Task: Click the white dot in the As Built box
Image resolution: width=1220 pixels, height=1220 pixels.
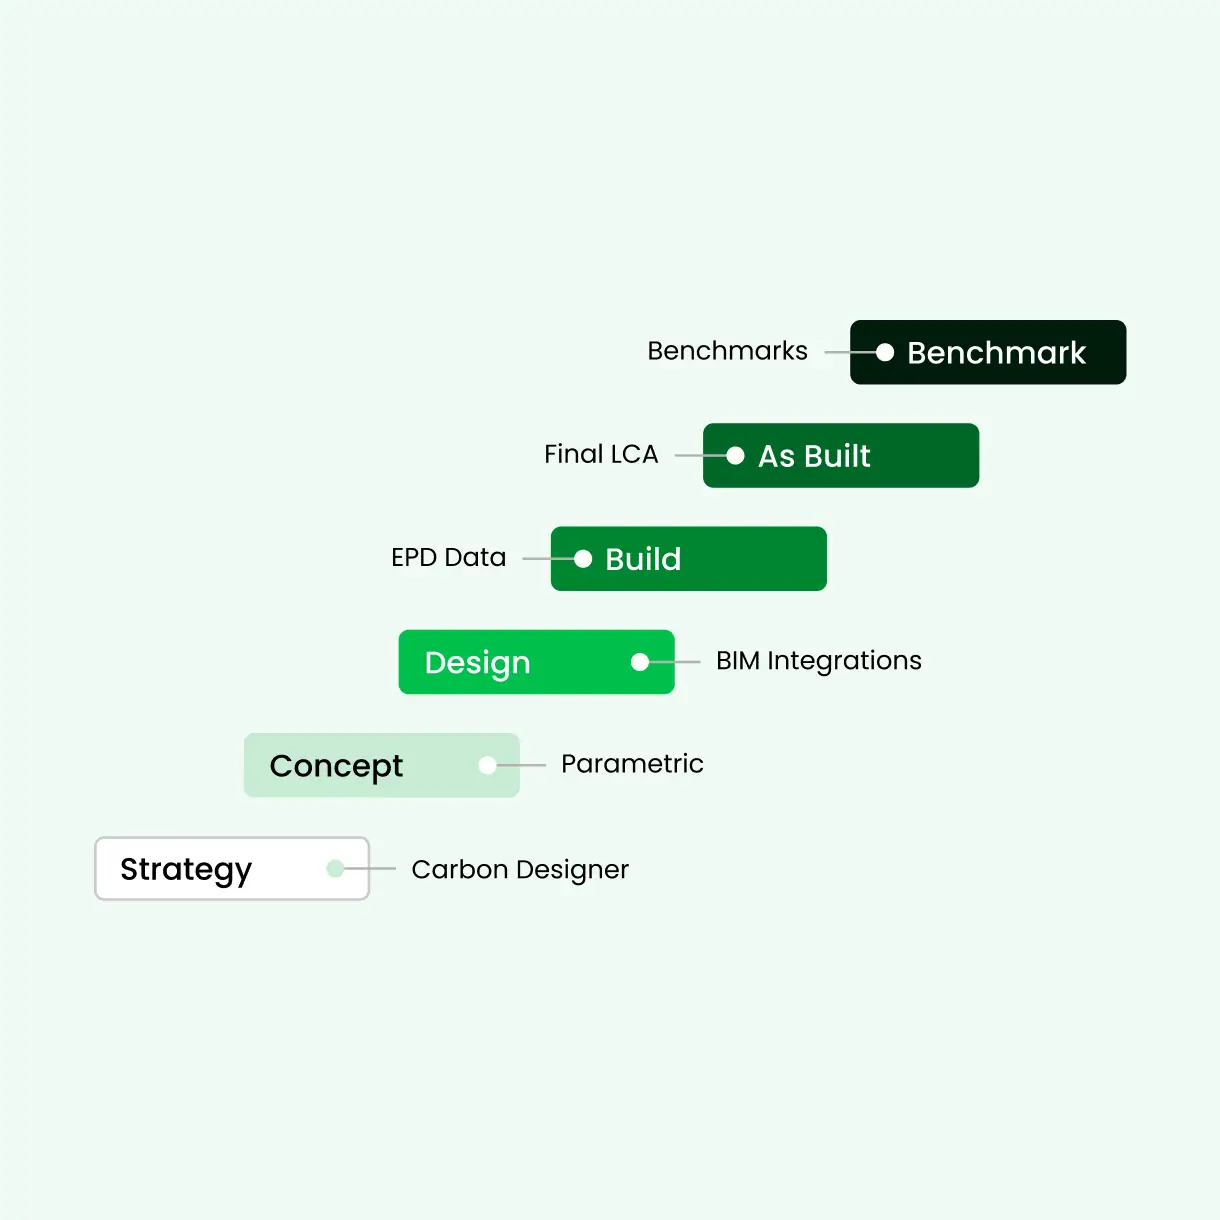Action: coord(735,456)
